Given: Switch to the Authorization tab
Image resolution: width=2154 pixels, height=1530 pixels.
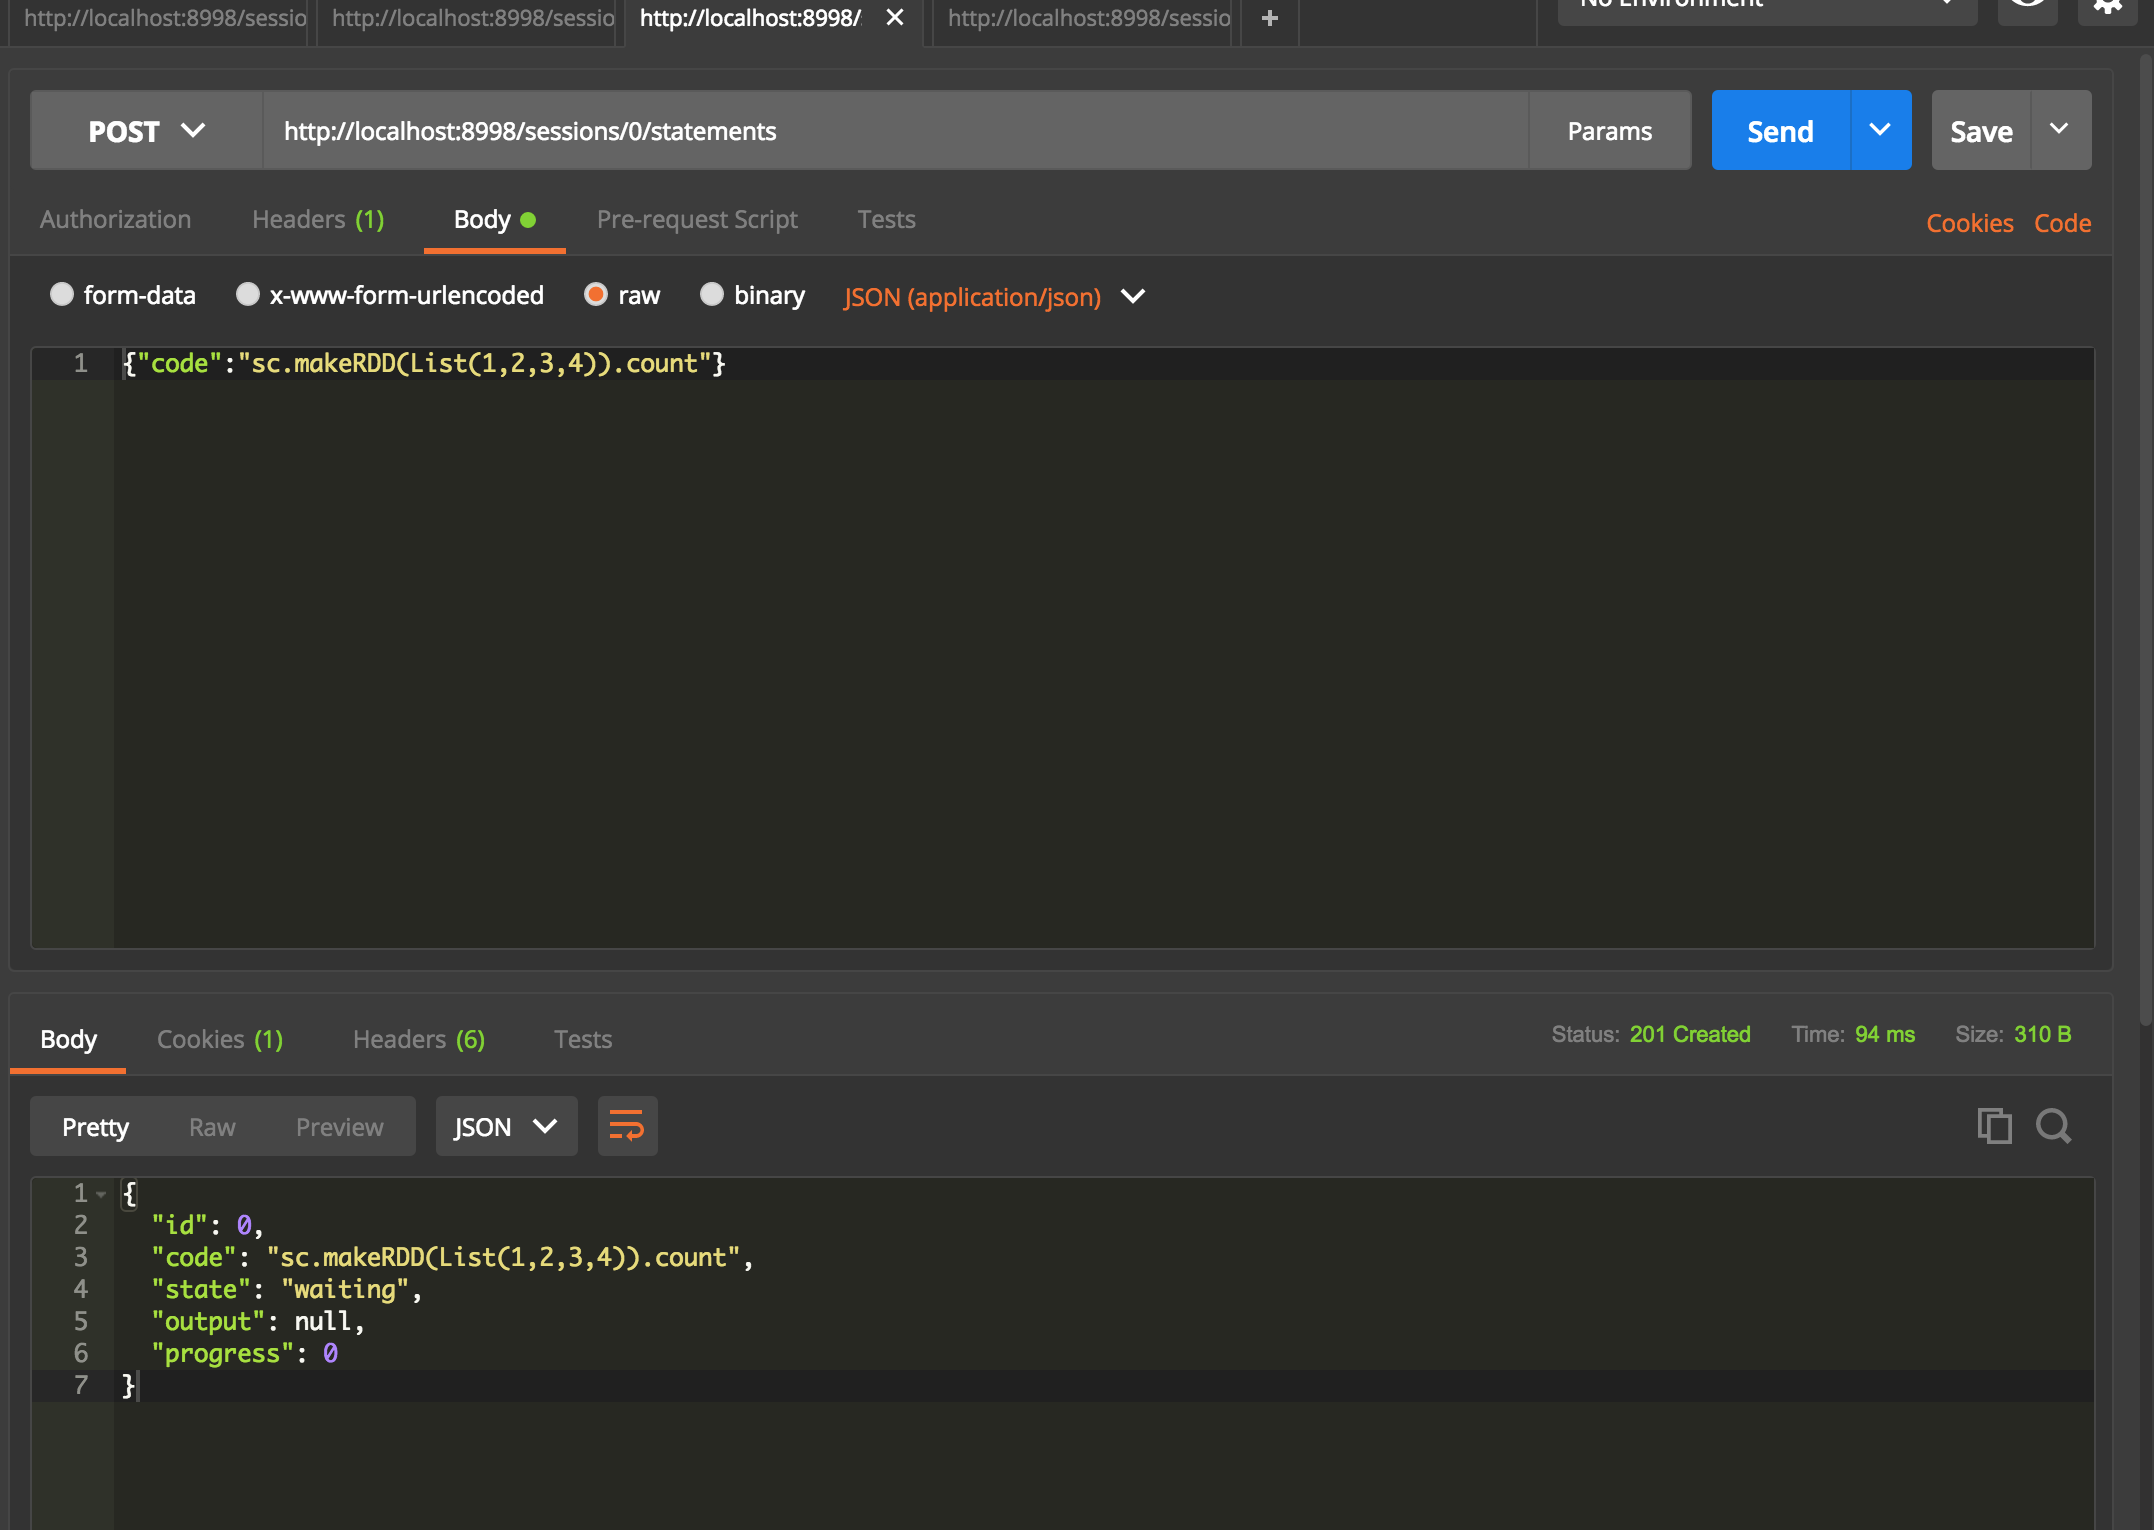Looking at the screenshot, I should [116, 220].
